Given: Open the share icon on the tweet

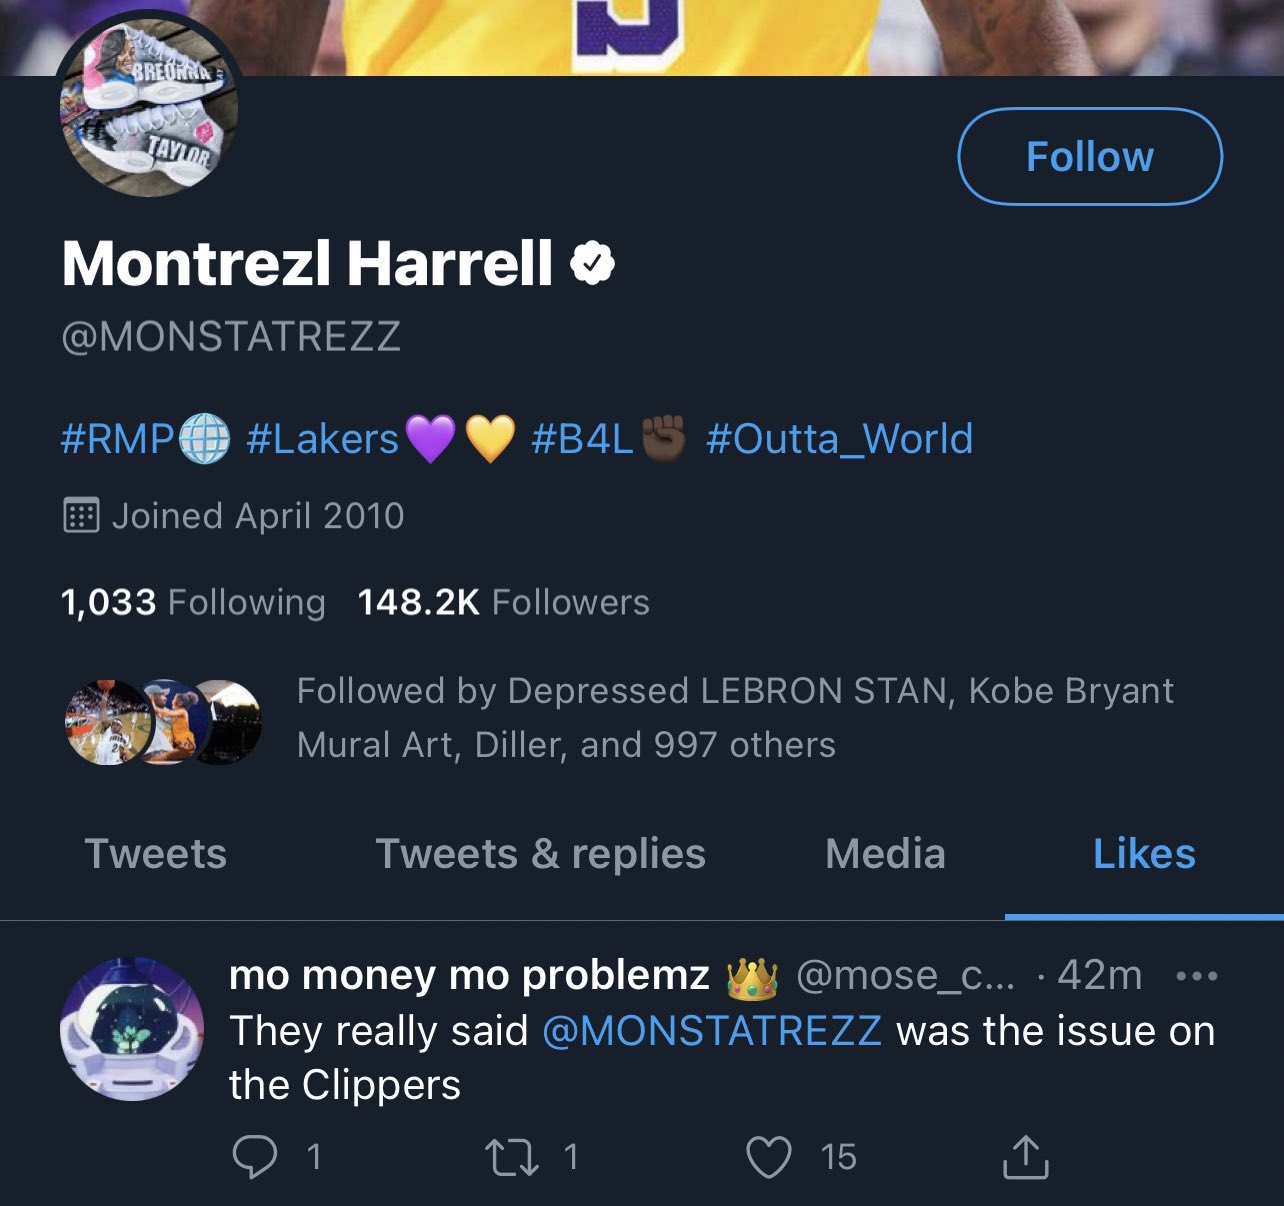Looking at the screenshot, I should point(1025,1157).
